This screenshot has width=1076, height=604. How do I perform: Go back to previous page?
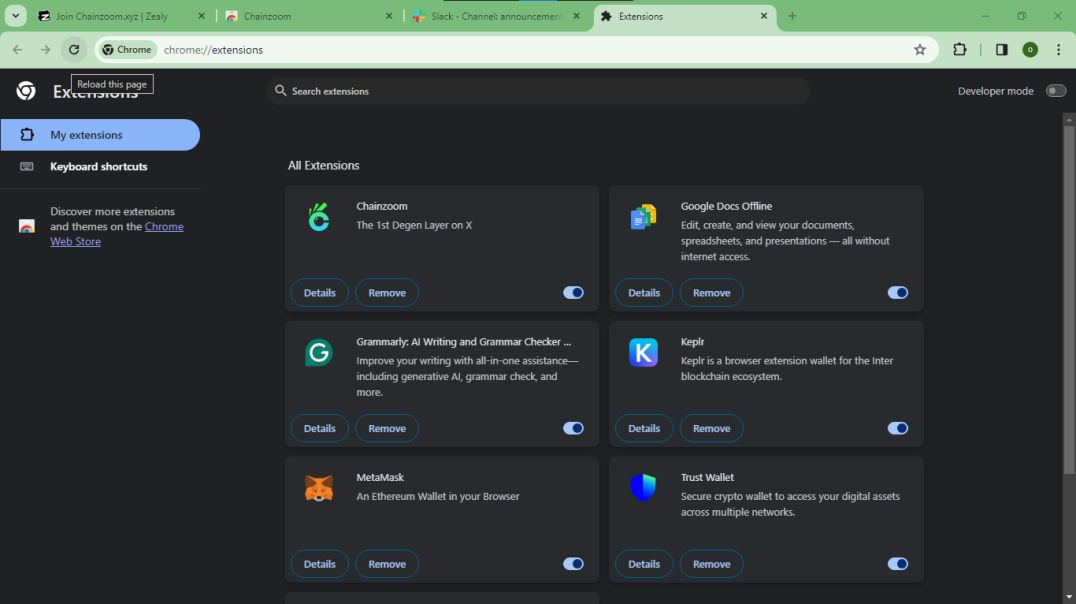[18, 49]
